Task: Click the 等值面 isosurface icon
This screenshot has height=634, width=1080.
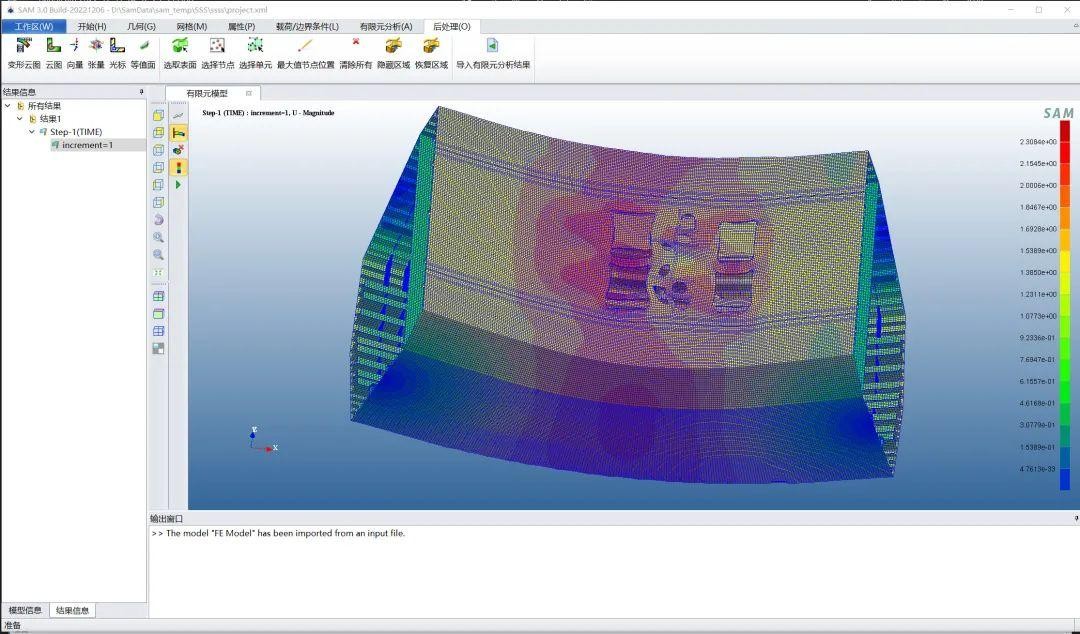Action: [x=143, y=46]
